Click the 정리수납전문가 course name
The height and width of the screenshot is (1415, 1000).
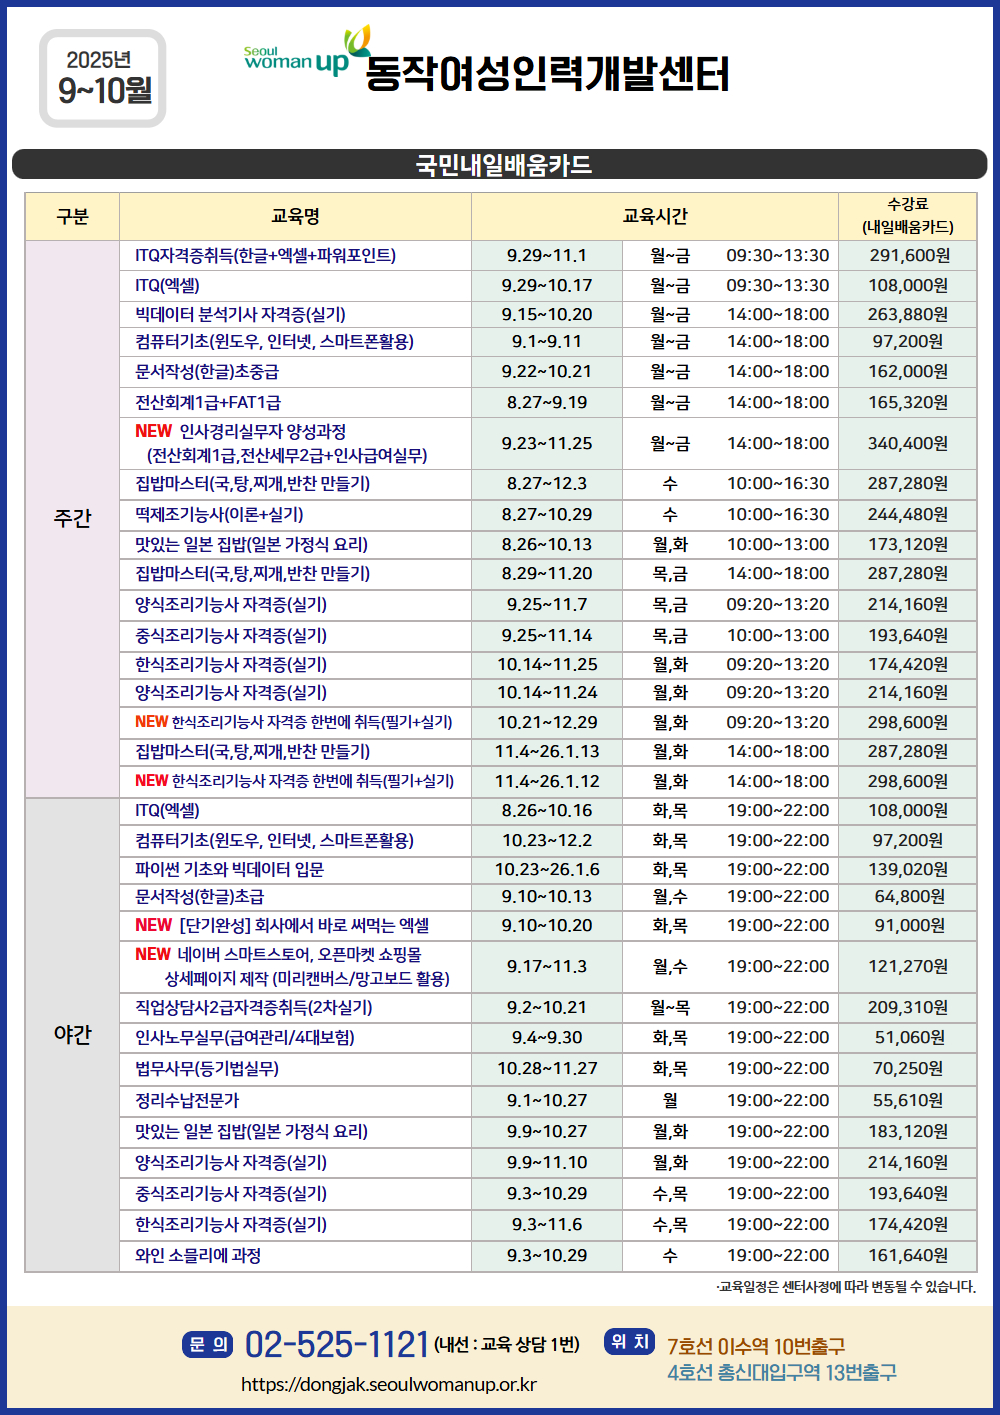click(x=188, y=1101)
